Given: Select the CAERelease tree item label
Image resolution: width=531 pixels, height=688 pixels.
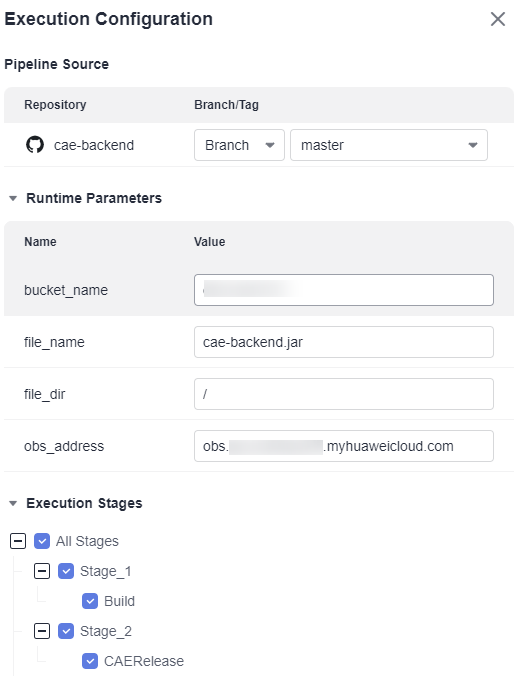Looking at the screenshot, I should point(144,661).
